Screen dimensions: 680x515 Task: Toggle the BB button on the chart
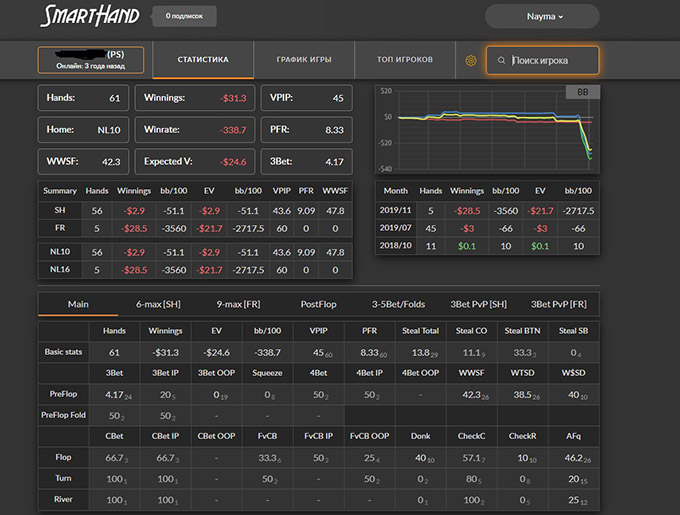click(x=581, y=93)
